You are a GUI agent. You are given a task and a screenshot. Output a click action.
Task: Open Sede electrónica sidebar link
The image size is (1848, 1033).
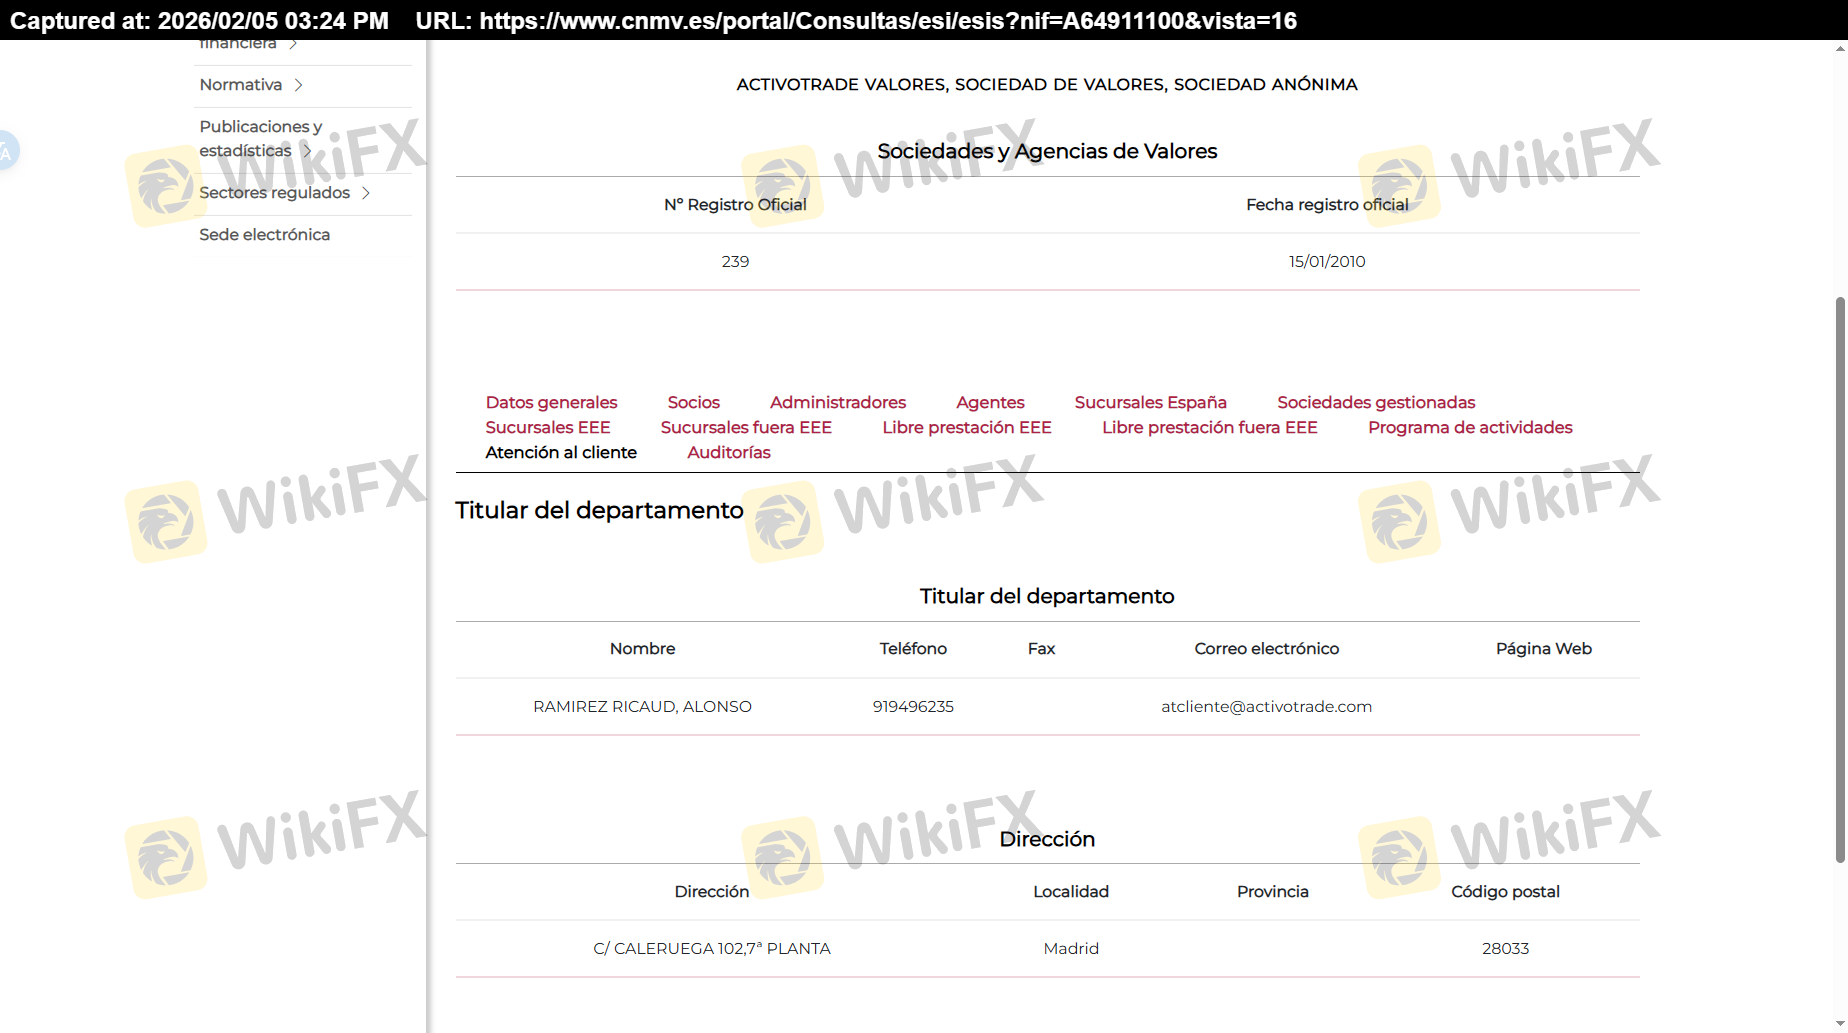click(264, 235)
